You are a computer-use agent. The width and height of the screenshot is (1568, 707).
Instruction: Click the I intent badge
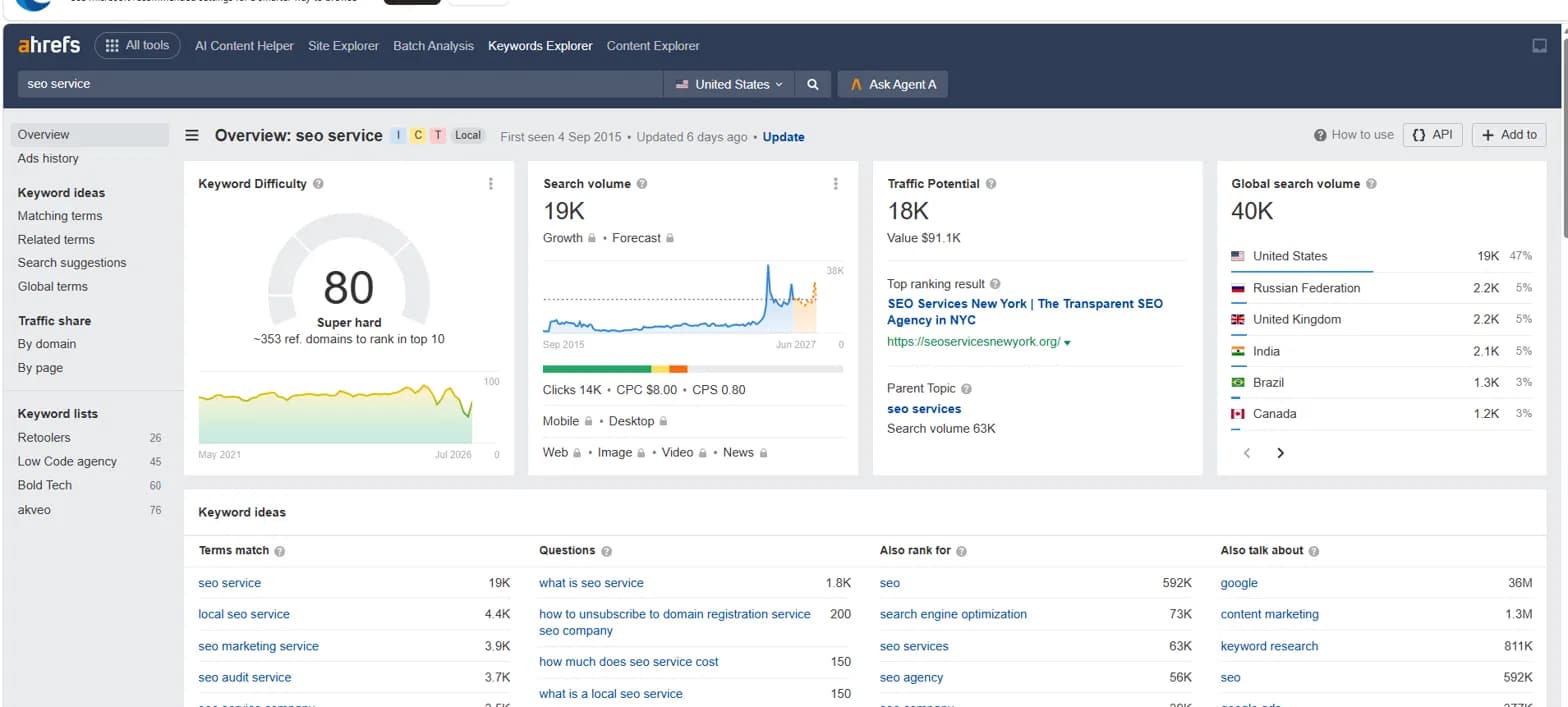pos(398,136)
